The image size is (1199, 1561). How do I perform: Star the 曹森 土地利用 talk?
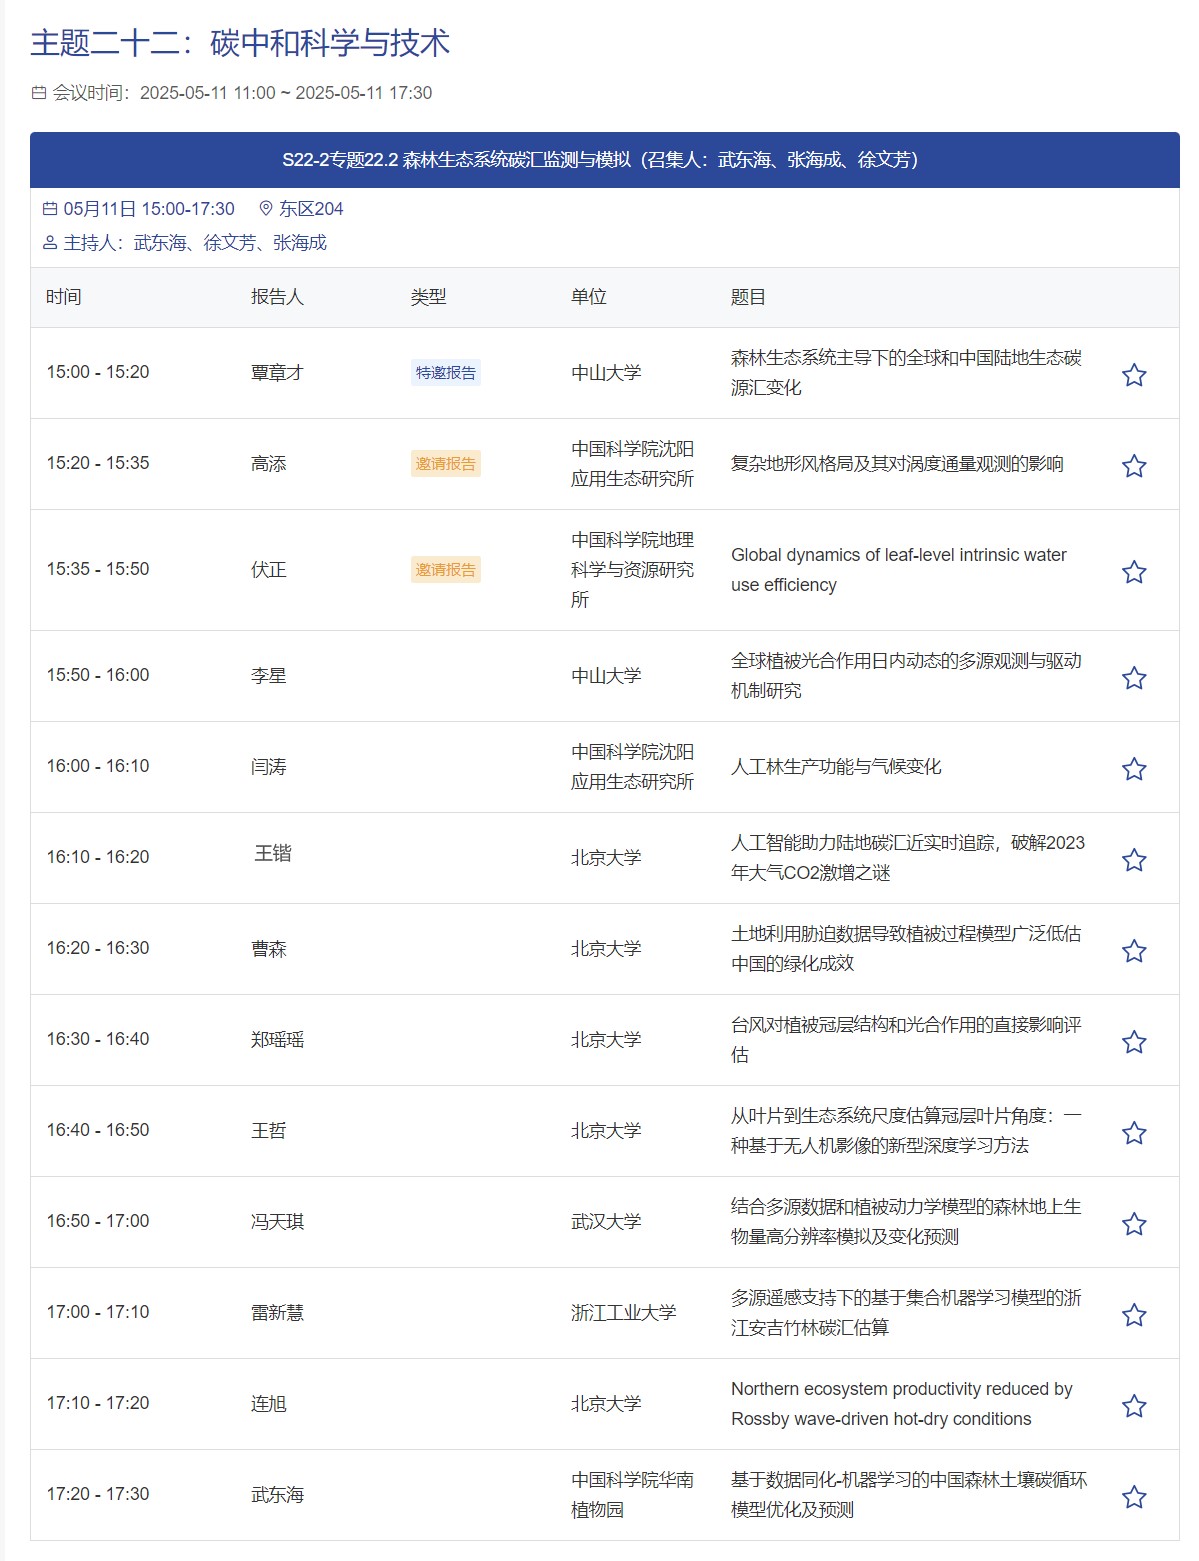pos(1133,951)
